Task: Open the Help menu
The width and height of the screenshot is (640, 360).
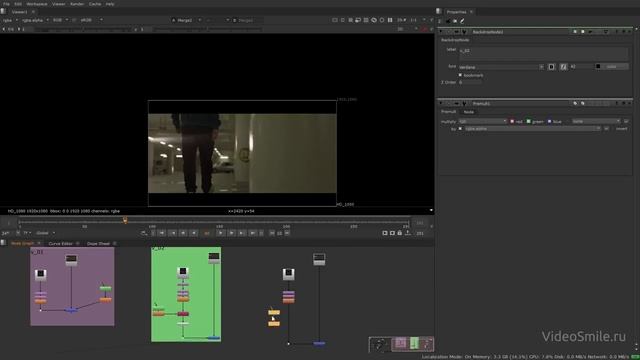Action: pyautogui.click(x=110, y=4)
